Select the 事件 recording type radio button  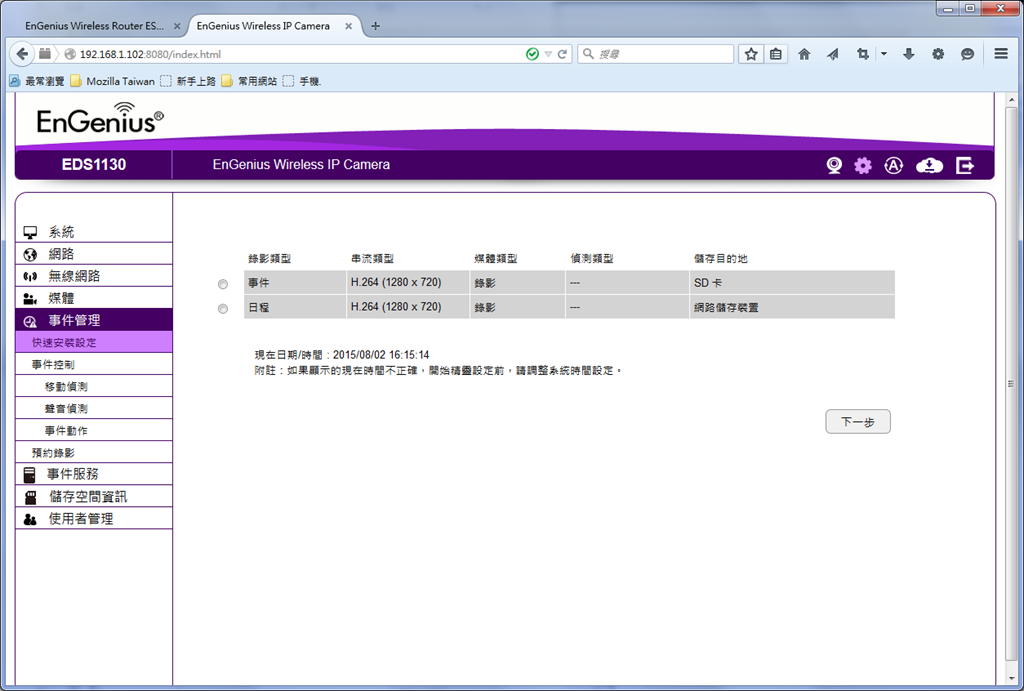coord(223,284)
